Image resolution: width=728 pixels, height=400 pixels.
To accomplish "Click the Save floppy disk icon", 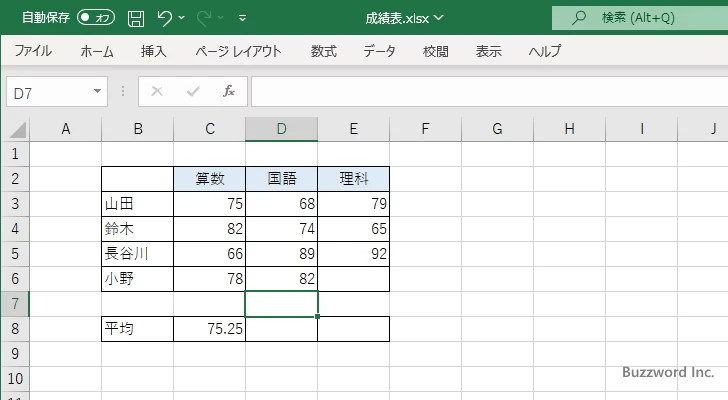I will 136,18.
